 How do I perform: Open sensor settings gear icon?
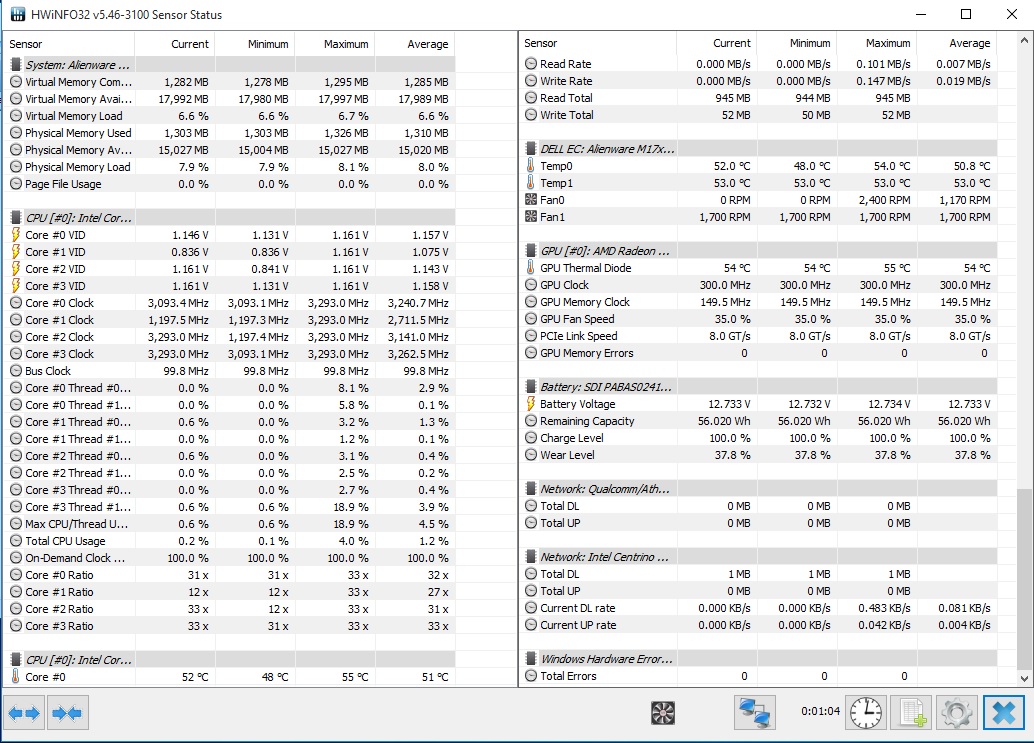point(957,713)
